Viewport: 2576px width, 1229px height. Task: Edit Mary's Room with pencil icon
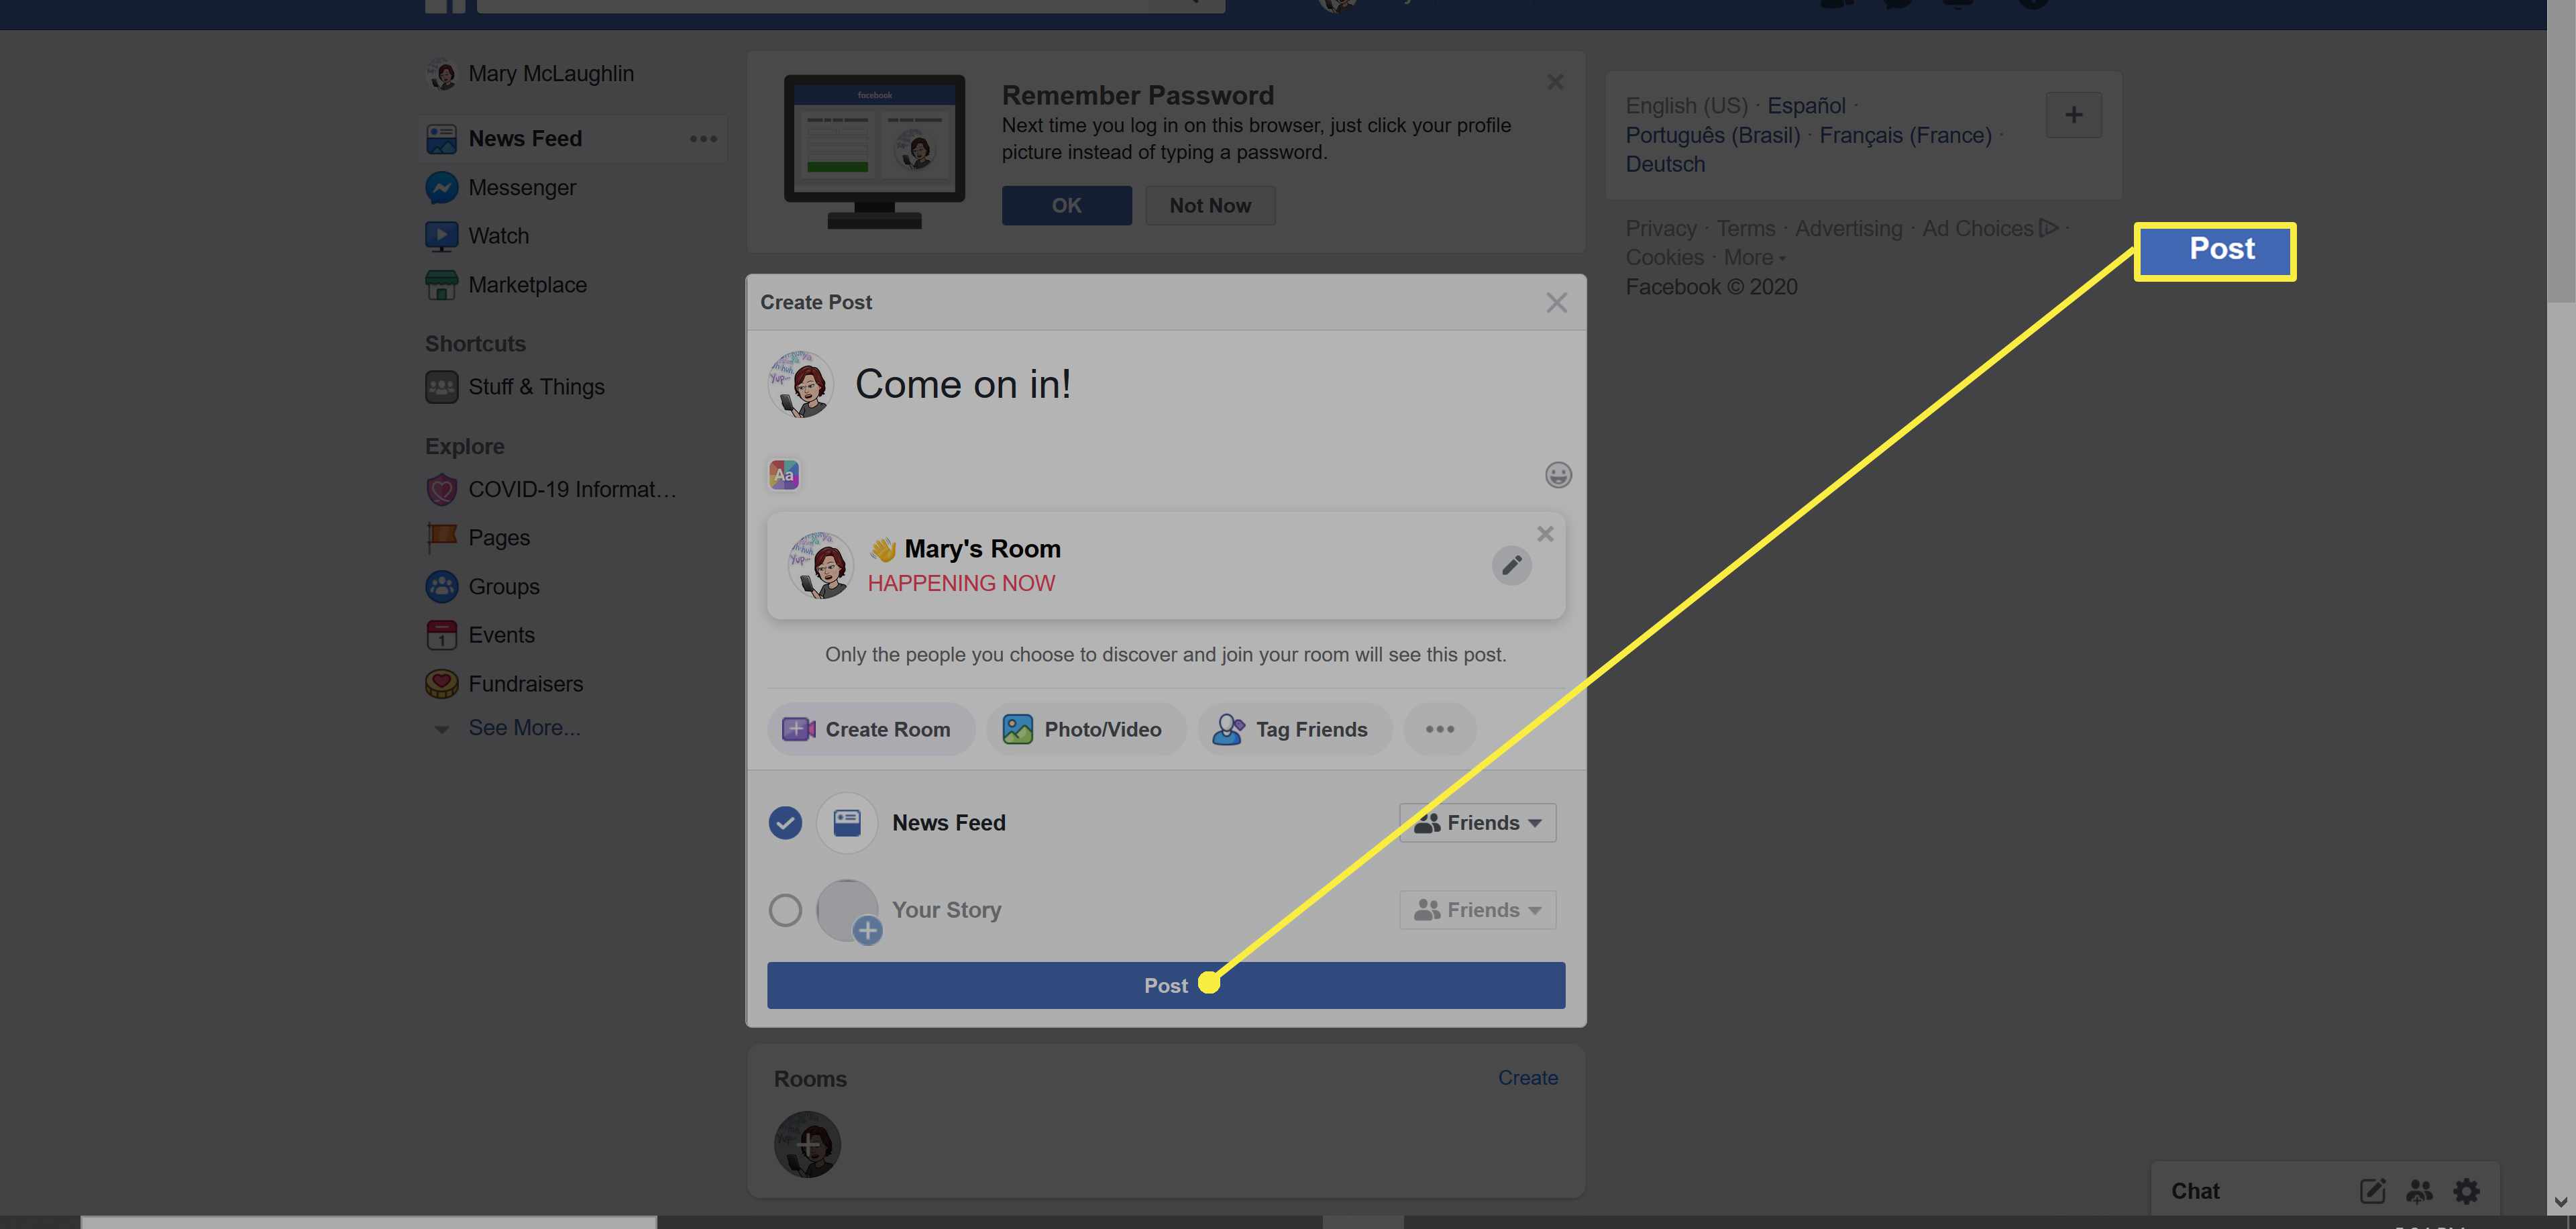[x=1511, y=565]
